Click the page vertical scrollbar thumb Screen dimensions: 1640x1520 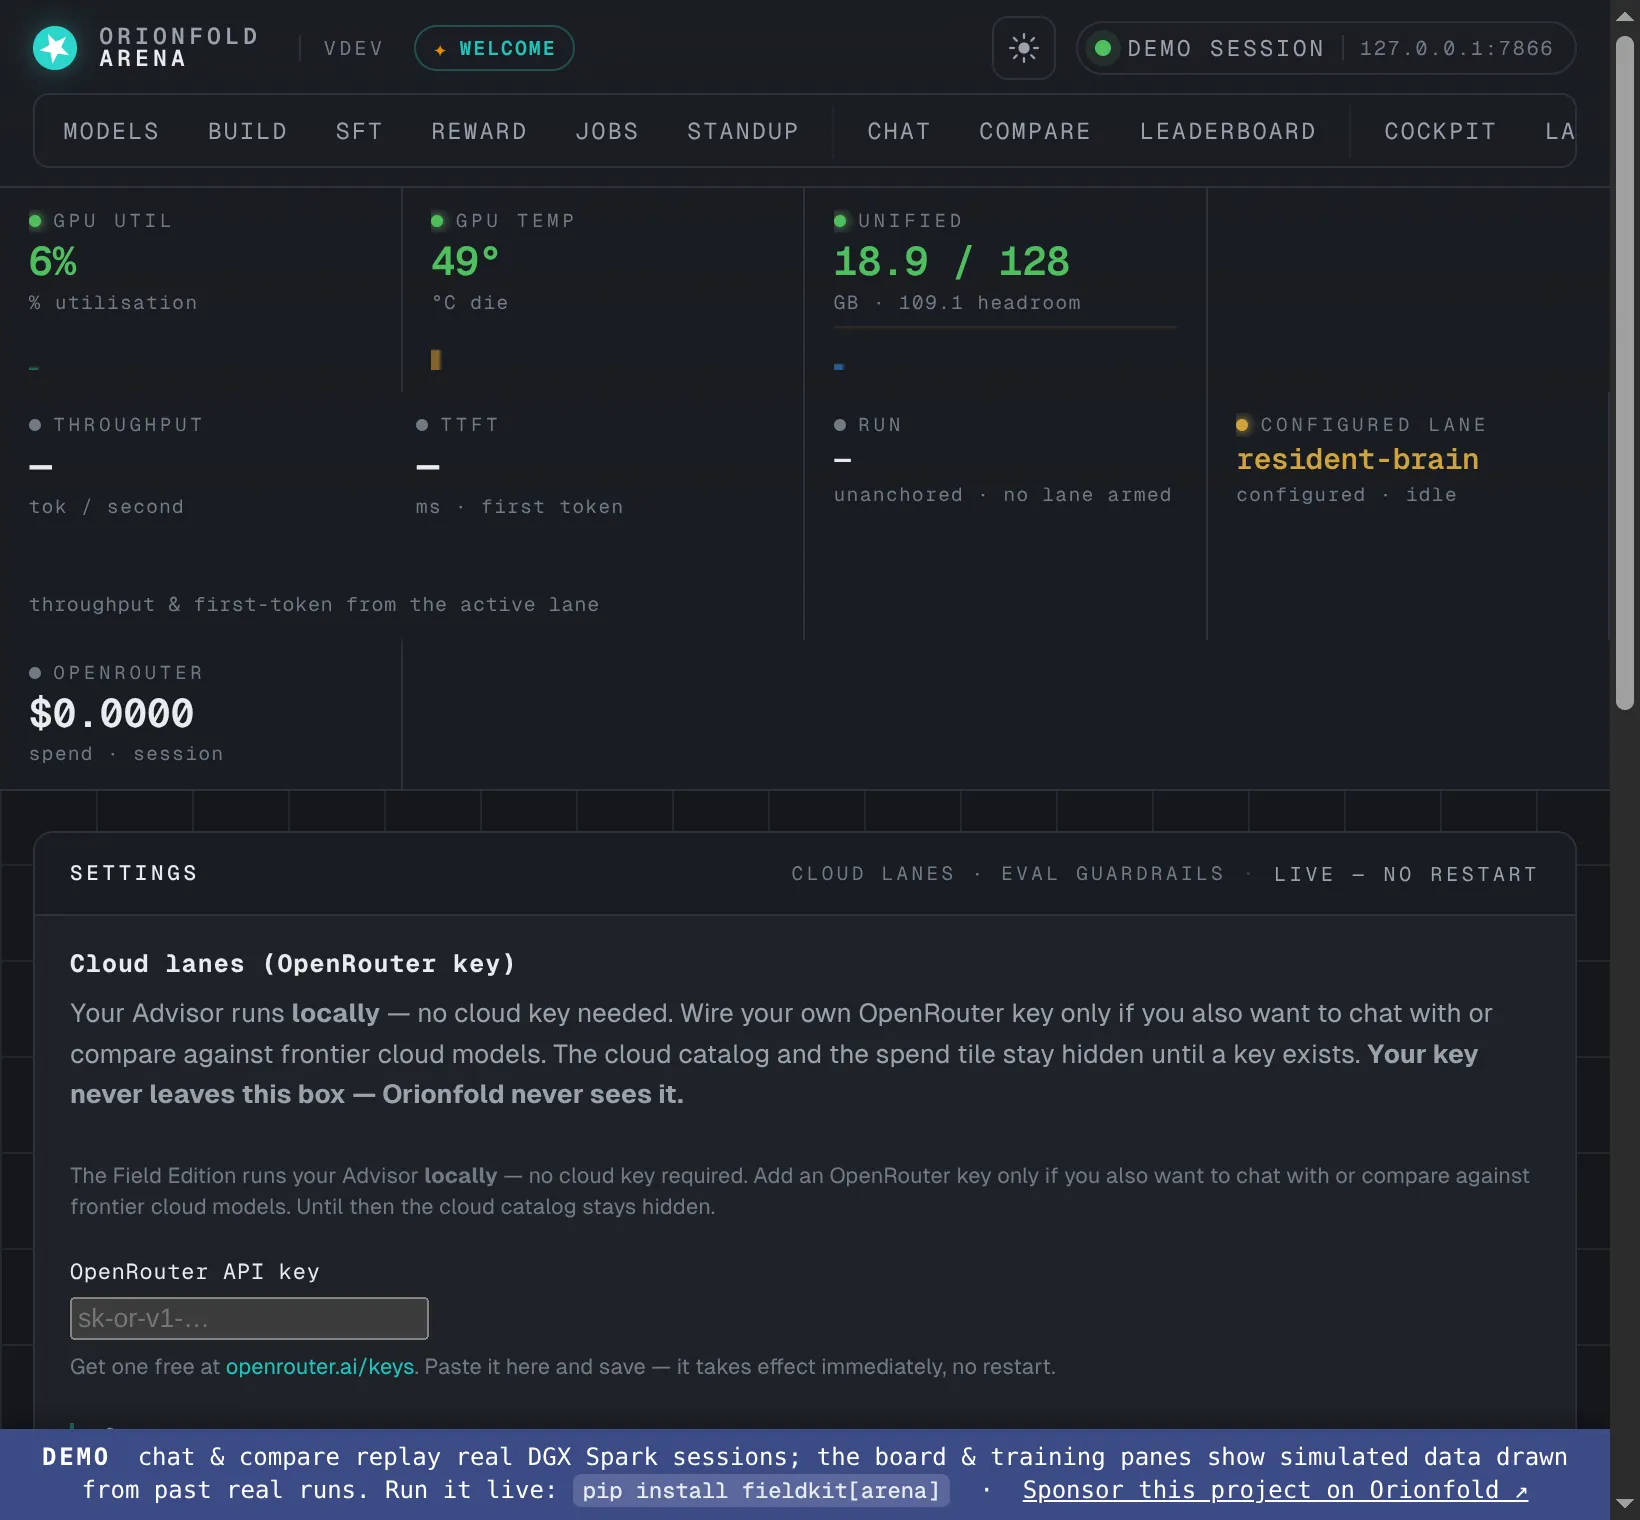click(x=1625, y=372)
